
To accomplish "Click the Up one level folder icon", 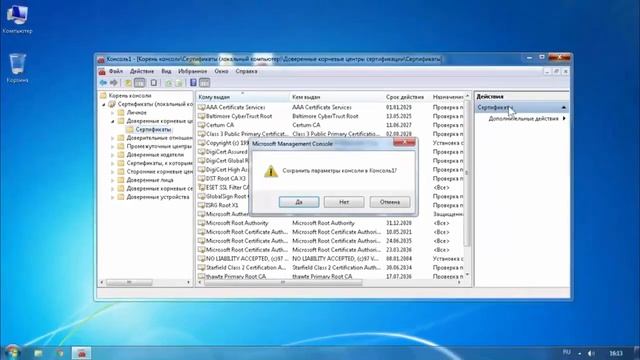I will click(x=128, y=83).
